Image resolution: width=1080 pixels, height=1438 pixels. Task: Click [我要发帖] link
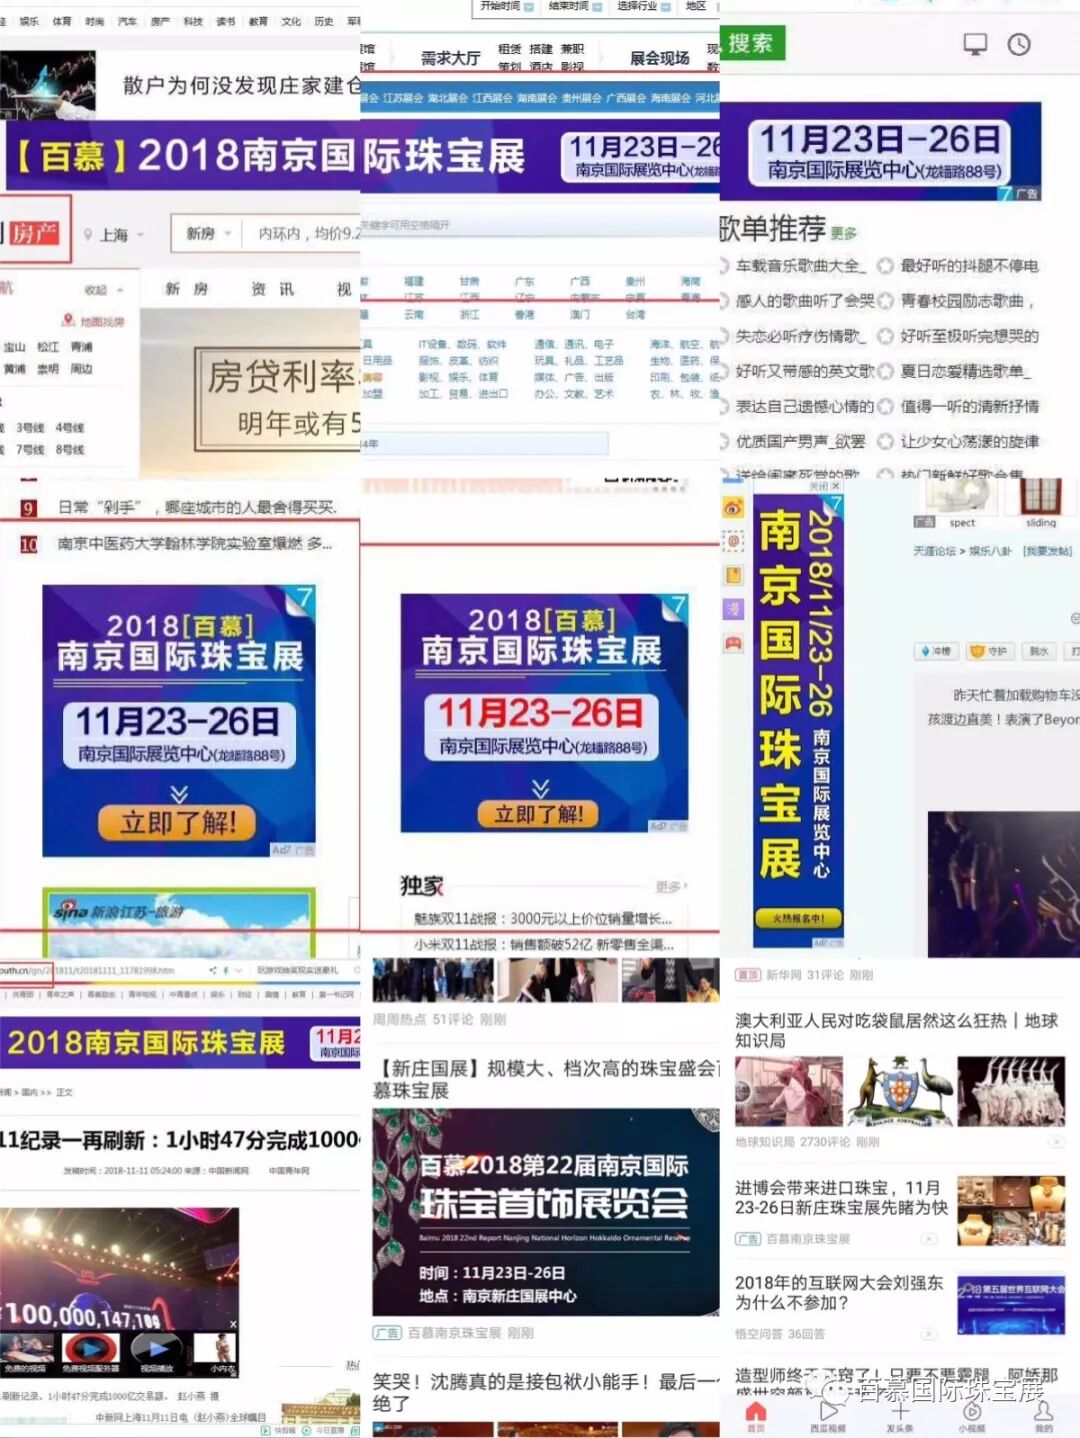[1047, 551]
